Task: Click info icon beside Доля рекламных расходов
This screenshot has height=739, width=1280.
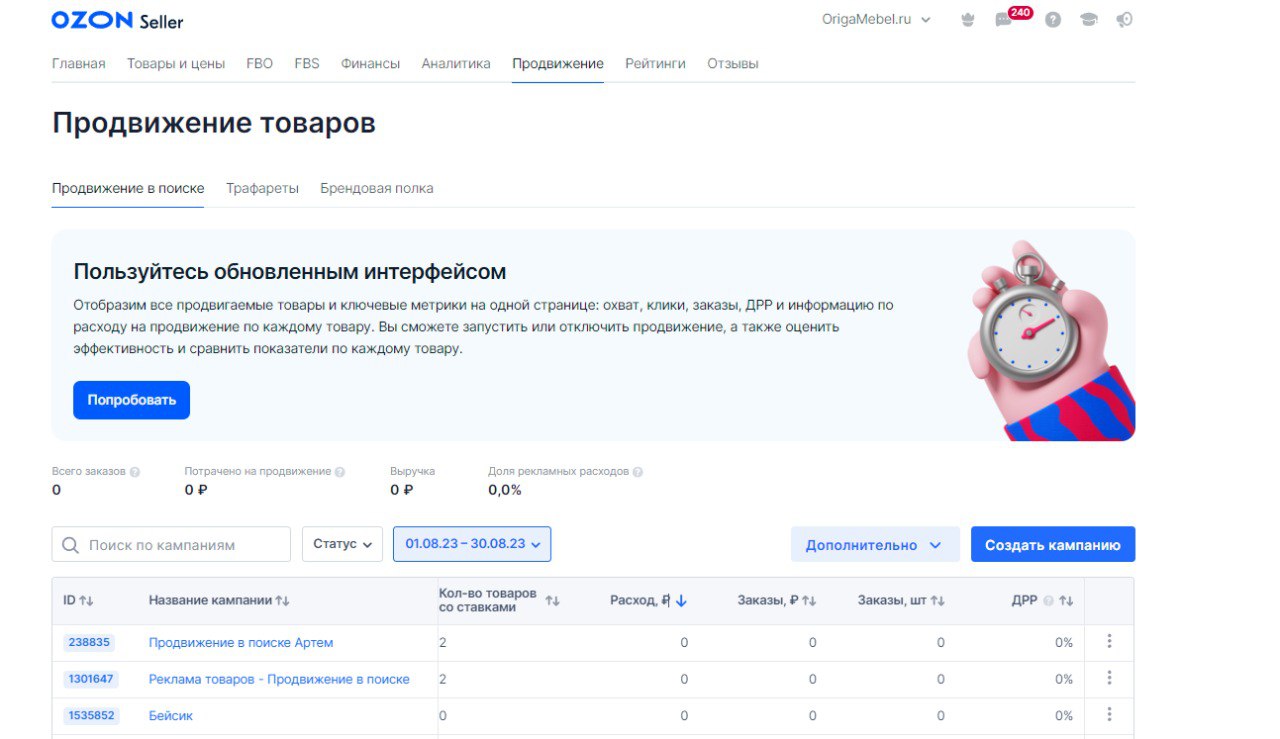Action: coord(638,471)
